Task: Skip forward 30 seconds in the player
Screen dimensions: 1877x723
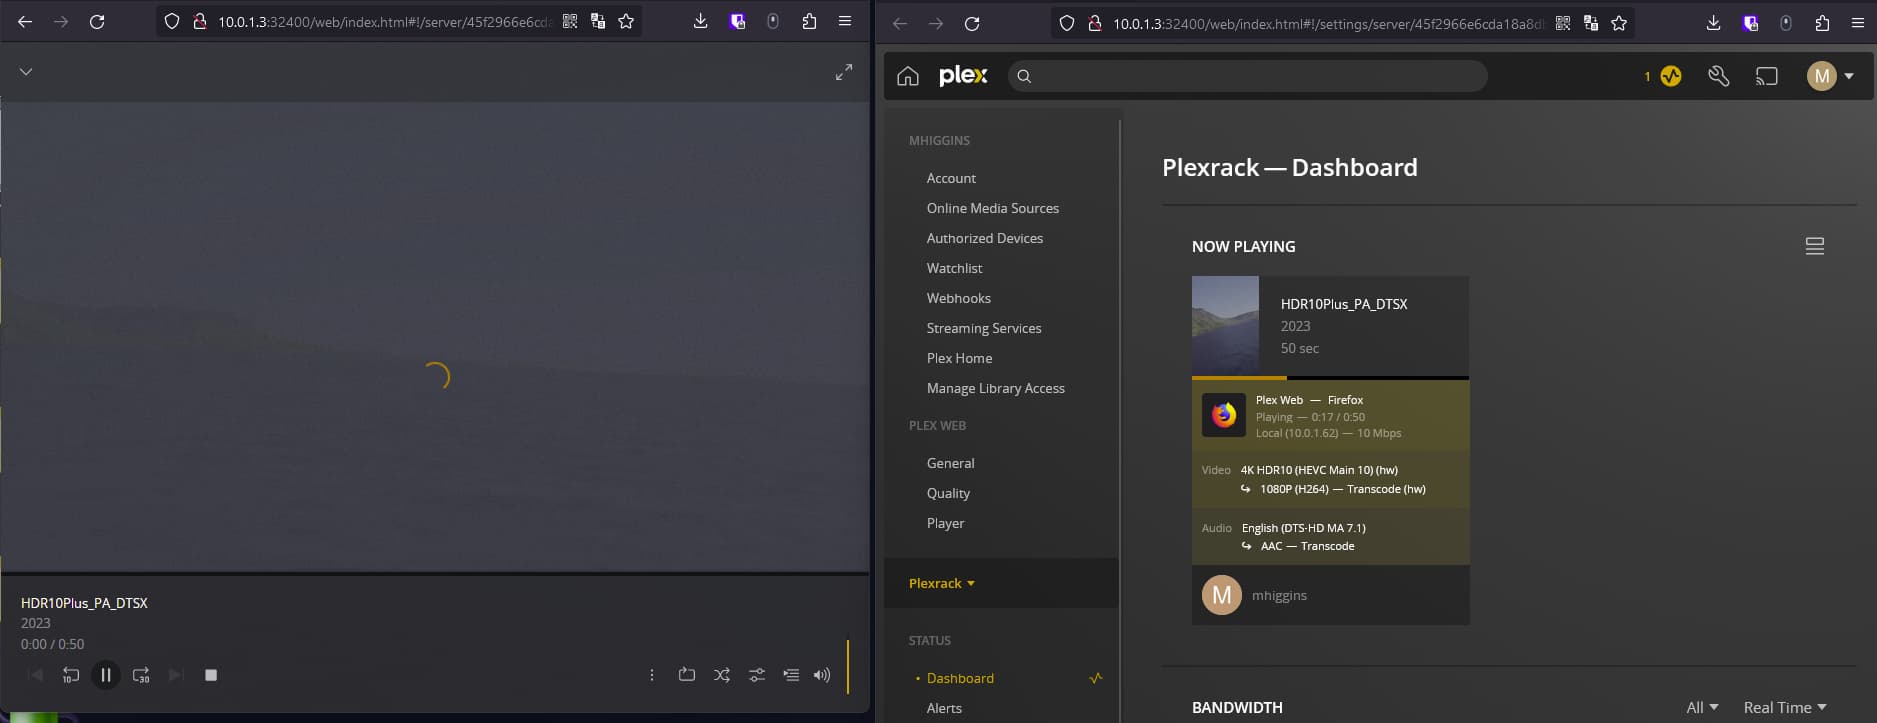Action: [141, 675]
